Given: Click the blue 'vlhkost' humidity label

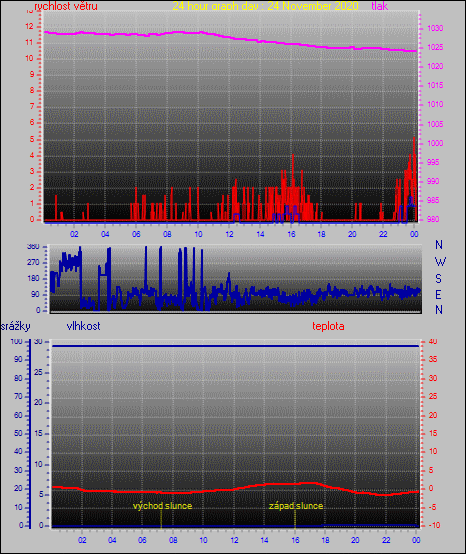Looking at the screenshot, I should (83, 326).
